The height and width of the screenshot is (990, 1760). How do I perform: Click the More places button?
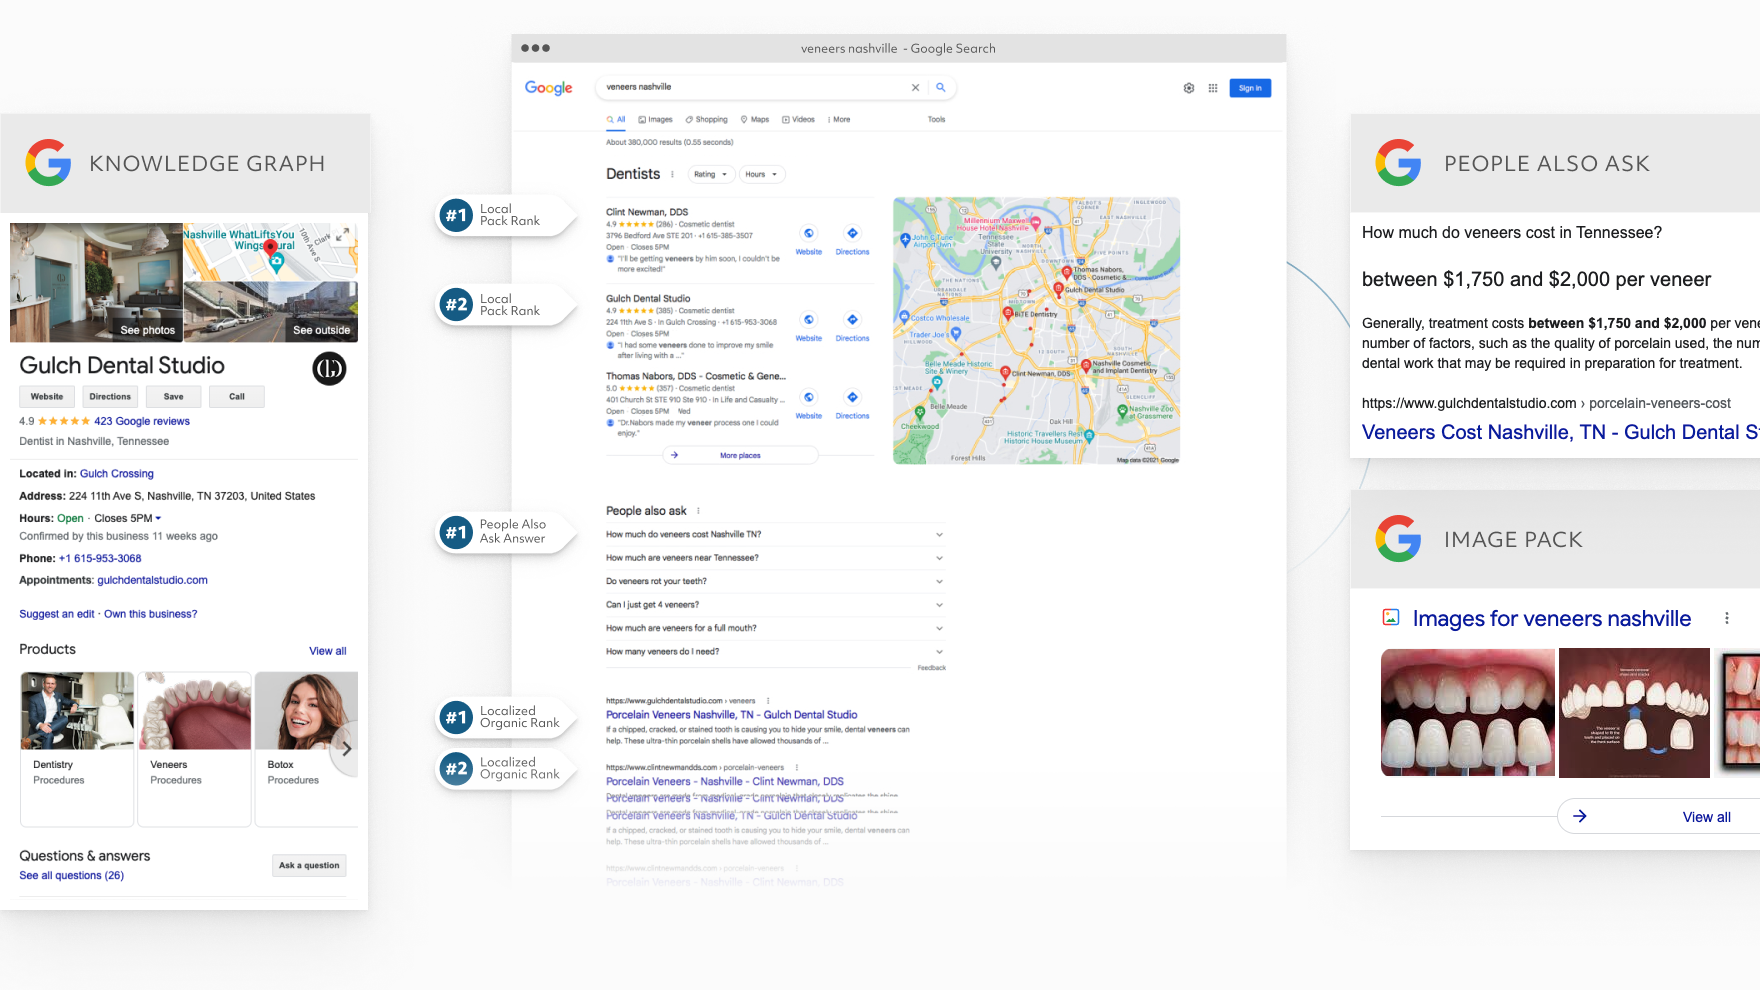click(x=740, y=455)
